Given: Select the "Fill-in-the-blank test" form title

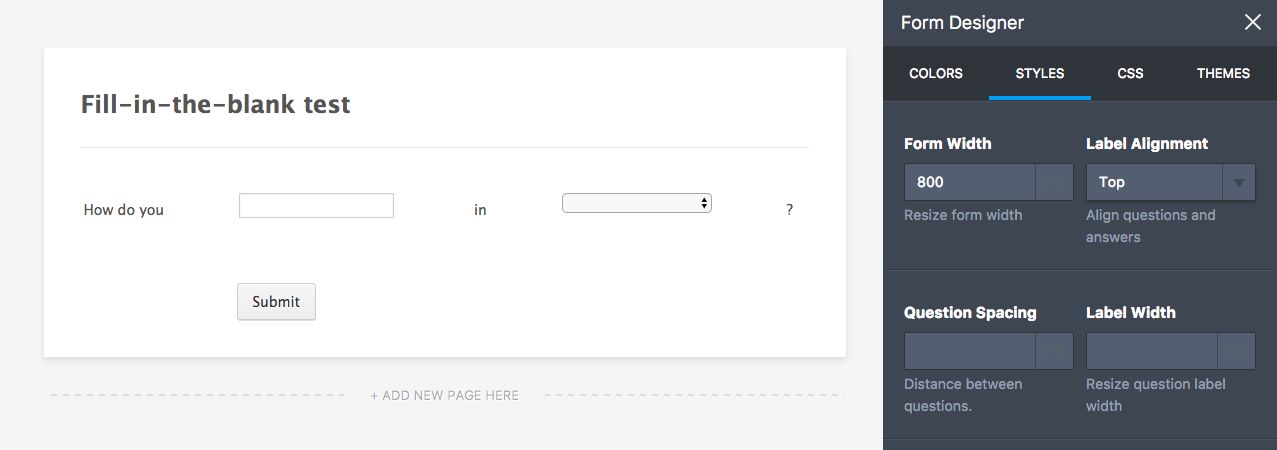Looking at the screenshot, I should 215,104.
